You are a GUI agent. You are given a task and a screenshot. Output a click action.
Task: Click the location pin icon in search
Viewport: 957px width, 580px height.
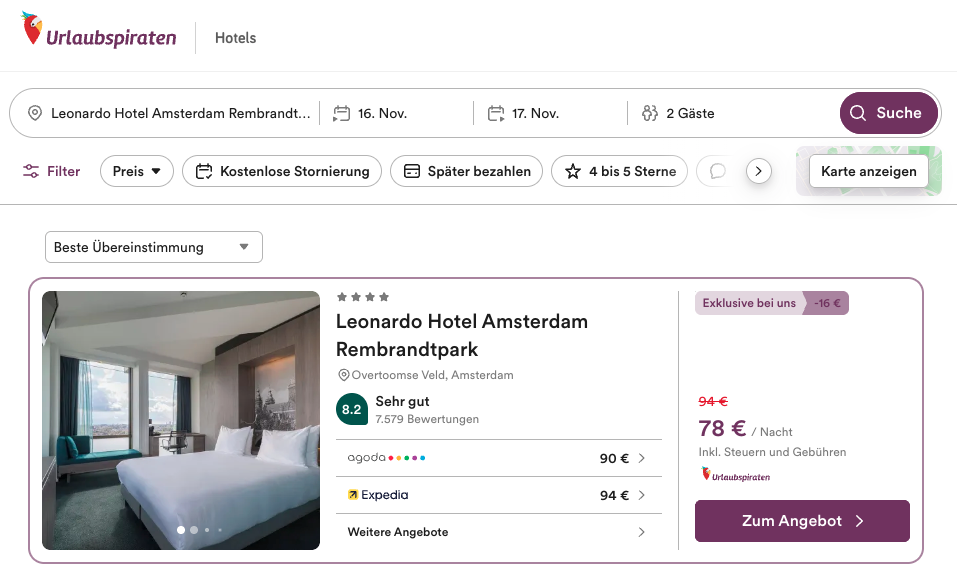point(35,114)
